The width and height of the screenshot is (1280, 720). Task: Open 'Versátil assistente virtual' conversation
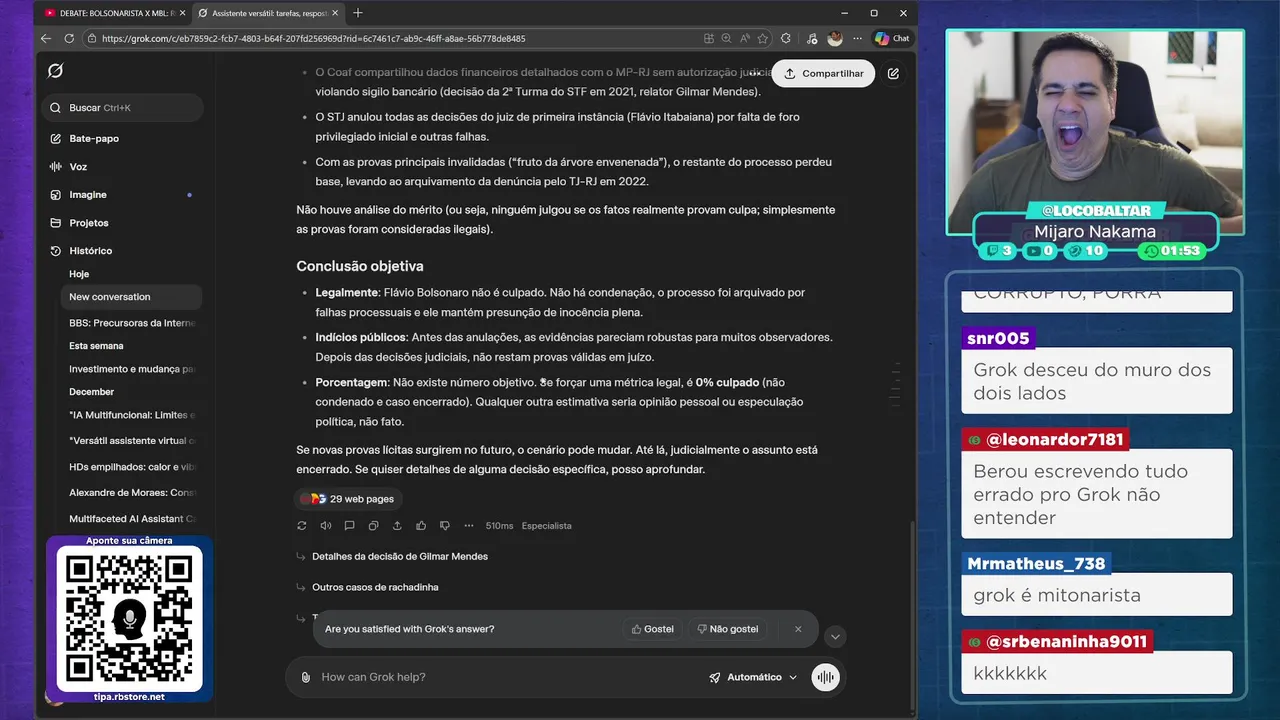(x=132, y=441)
